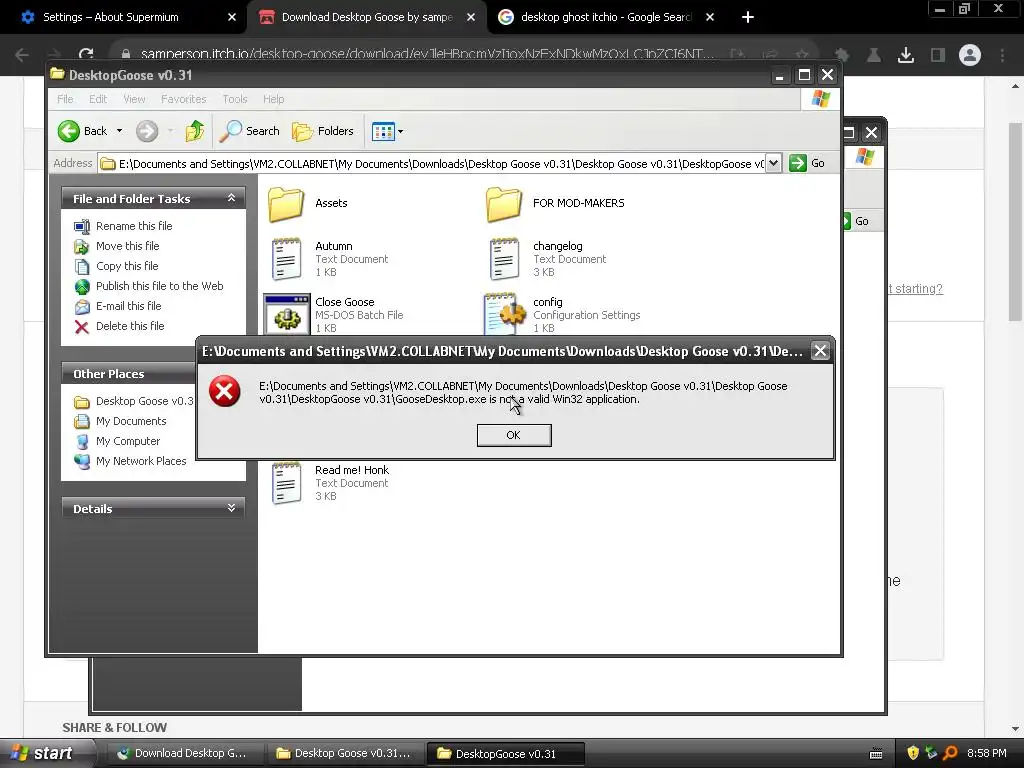Open a new browser tab
Screen dimensions: 1024x768
(748, 17)
